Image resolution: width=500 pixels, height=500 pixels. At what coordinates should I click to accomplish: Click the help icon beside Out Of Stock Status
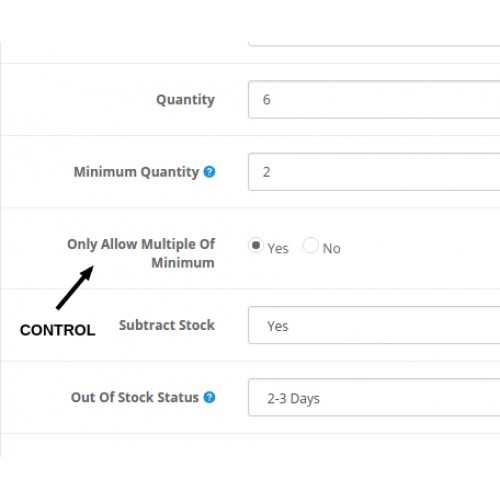(209, 397)
